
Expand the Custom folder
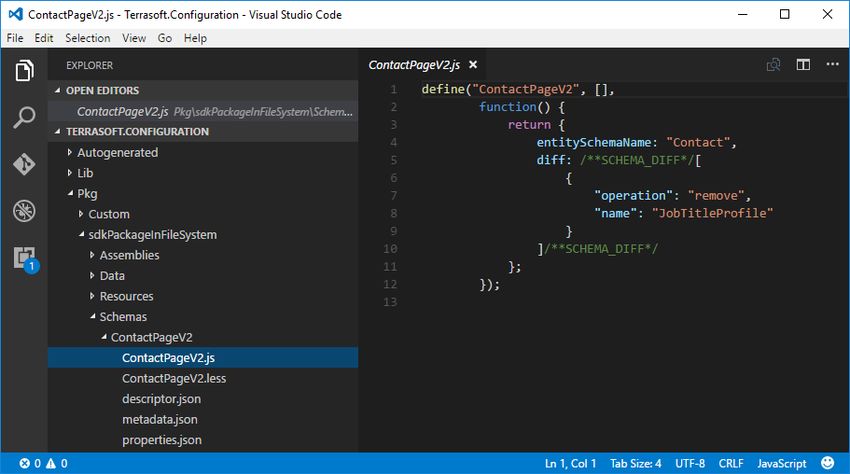point(81,214)
